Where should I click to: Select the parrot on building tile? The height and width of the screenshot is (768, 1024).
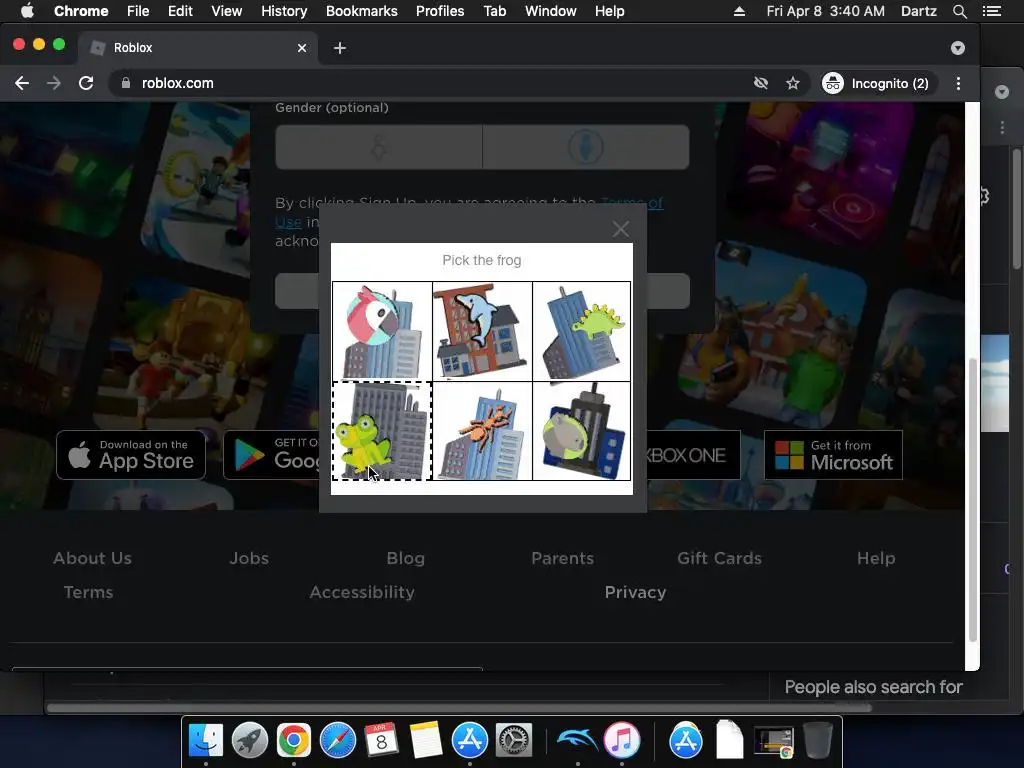pos(382,332)
